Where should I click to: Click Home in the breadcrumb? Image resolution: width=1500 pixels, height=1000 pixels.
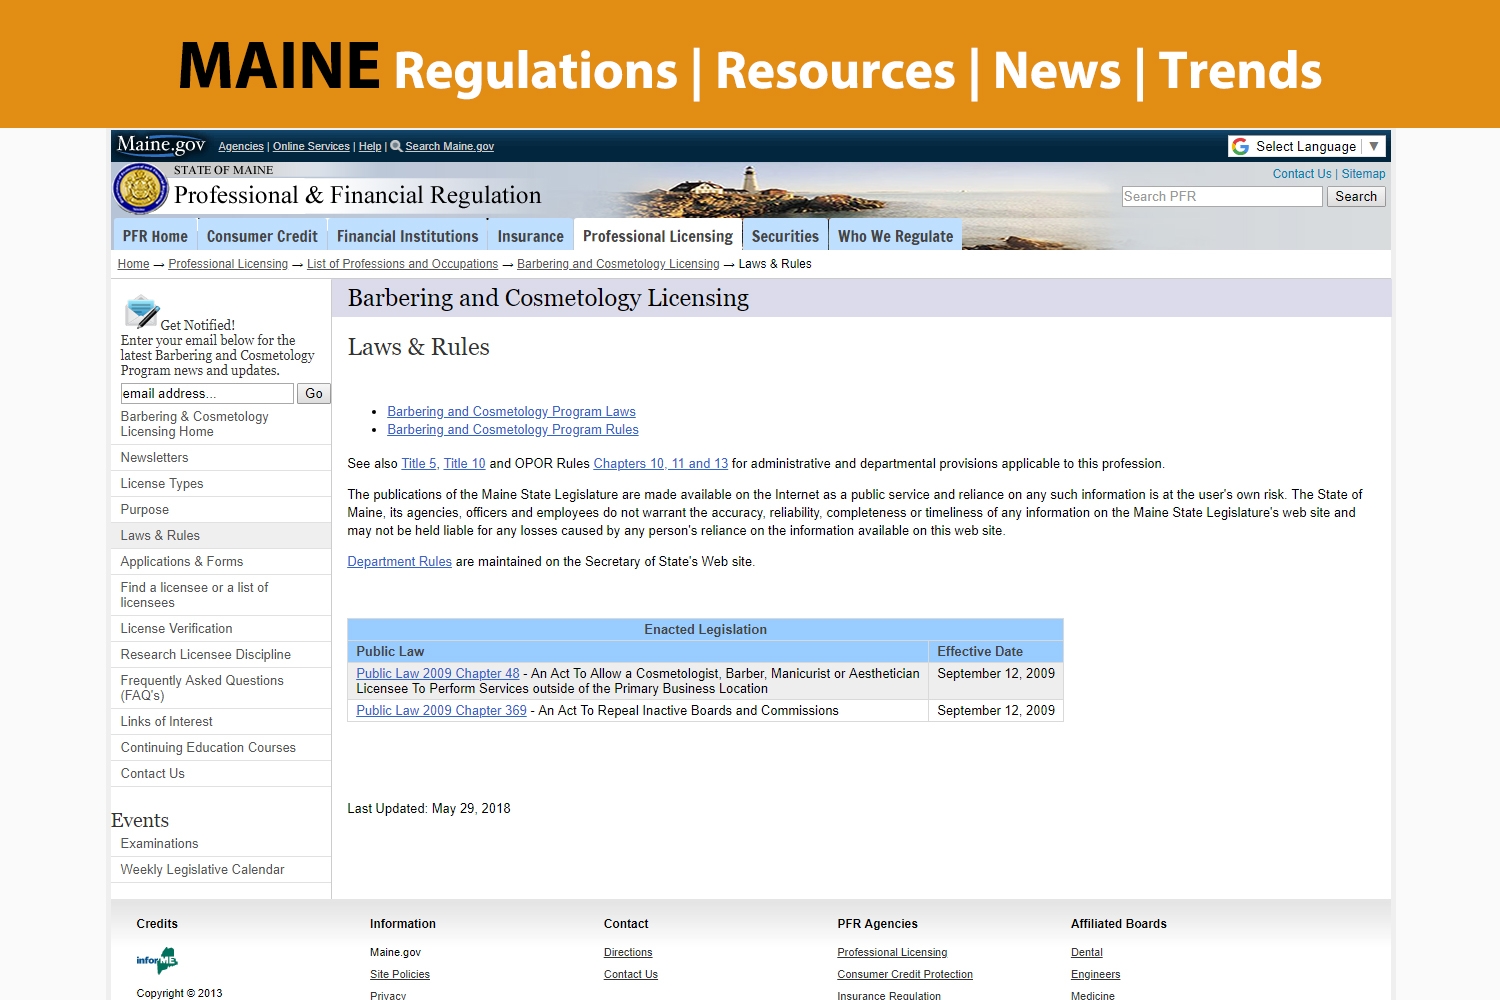point(133,264)
